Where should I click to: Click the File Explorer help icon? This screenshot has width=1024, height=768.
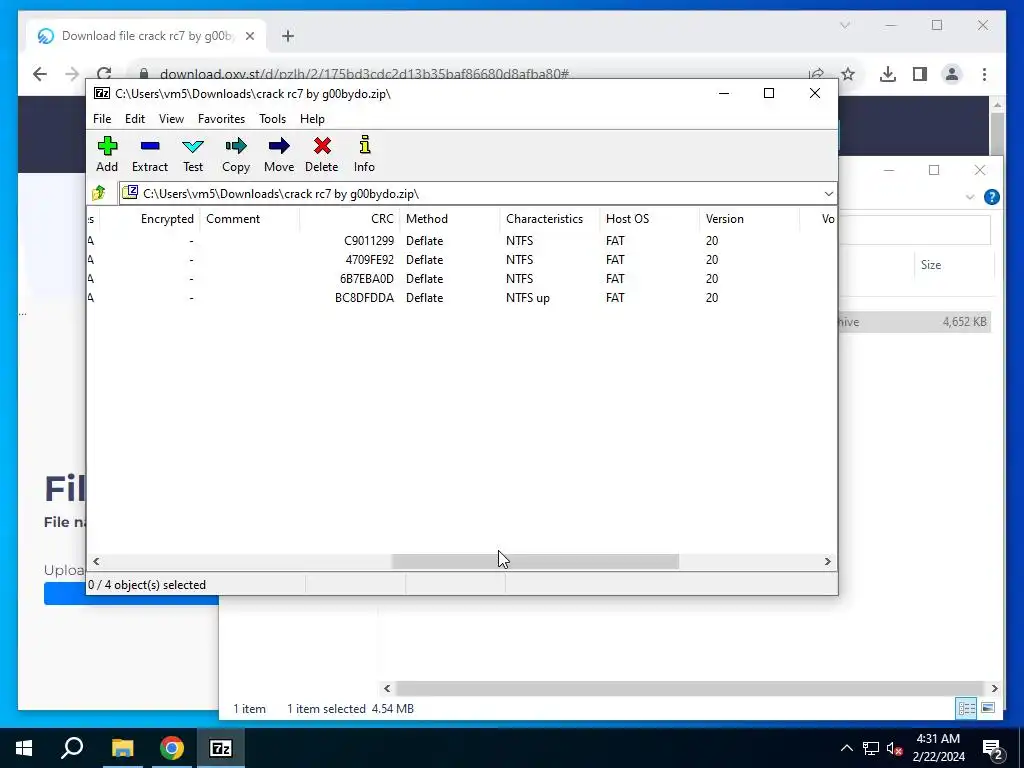[991, 197]
